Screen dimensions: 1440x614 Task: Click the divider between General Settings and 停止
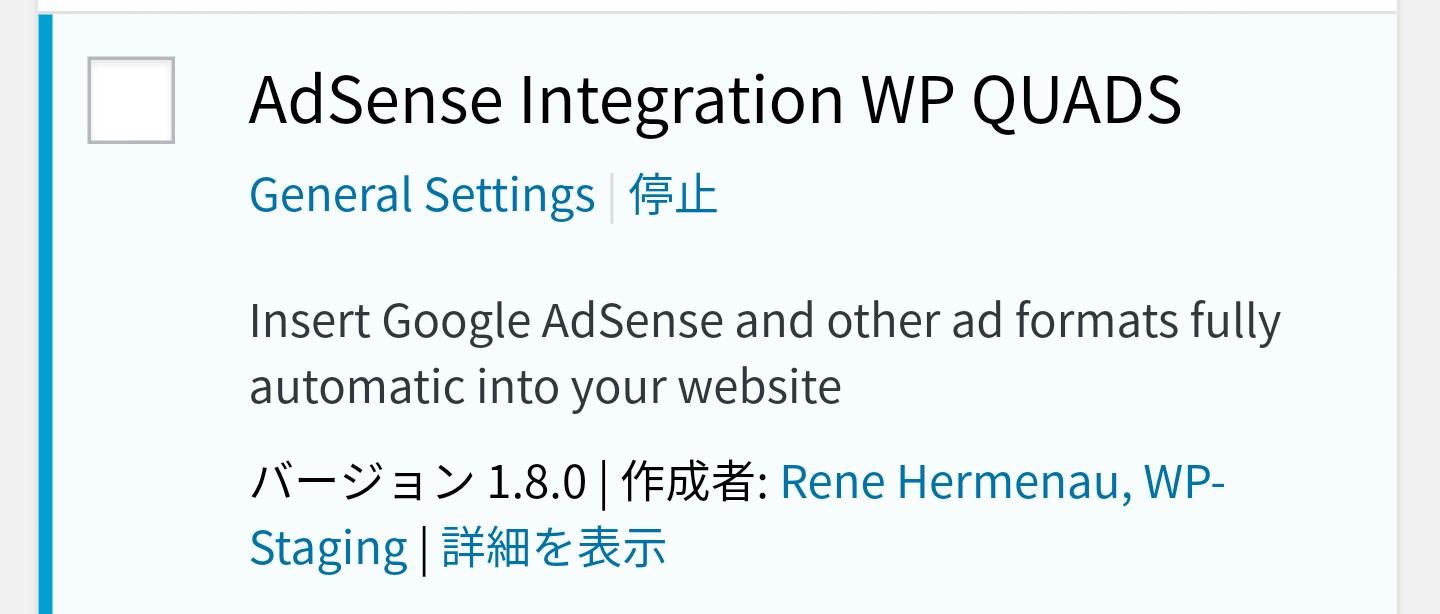(x=612, y=195)
